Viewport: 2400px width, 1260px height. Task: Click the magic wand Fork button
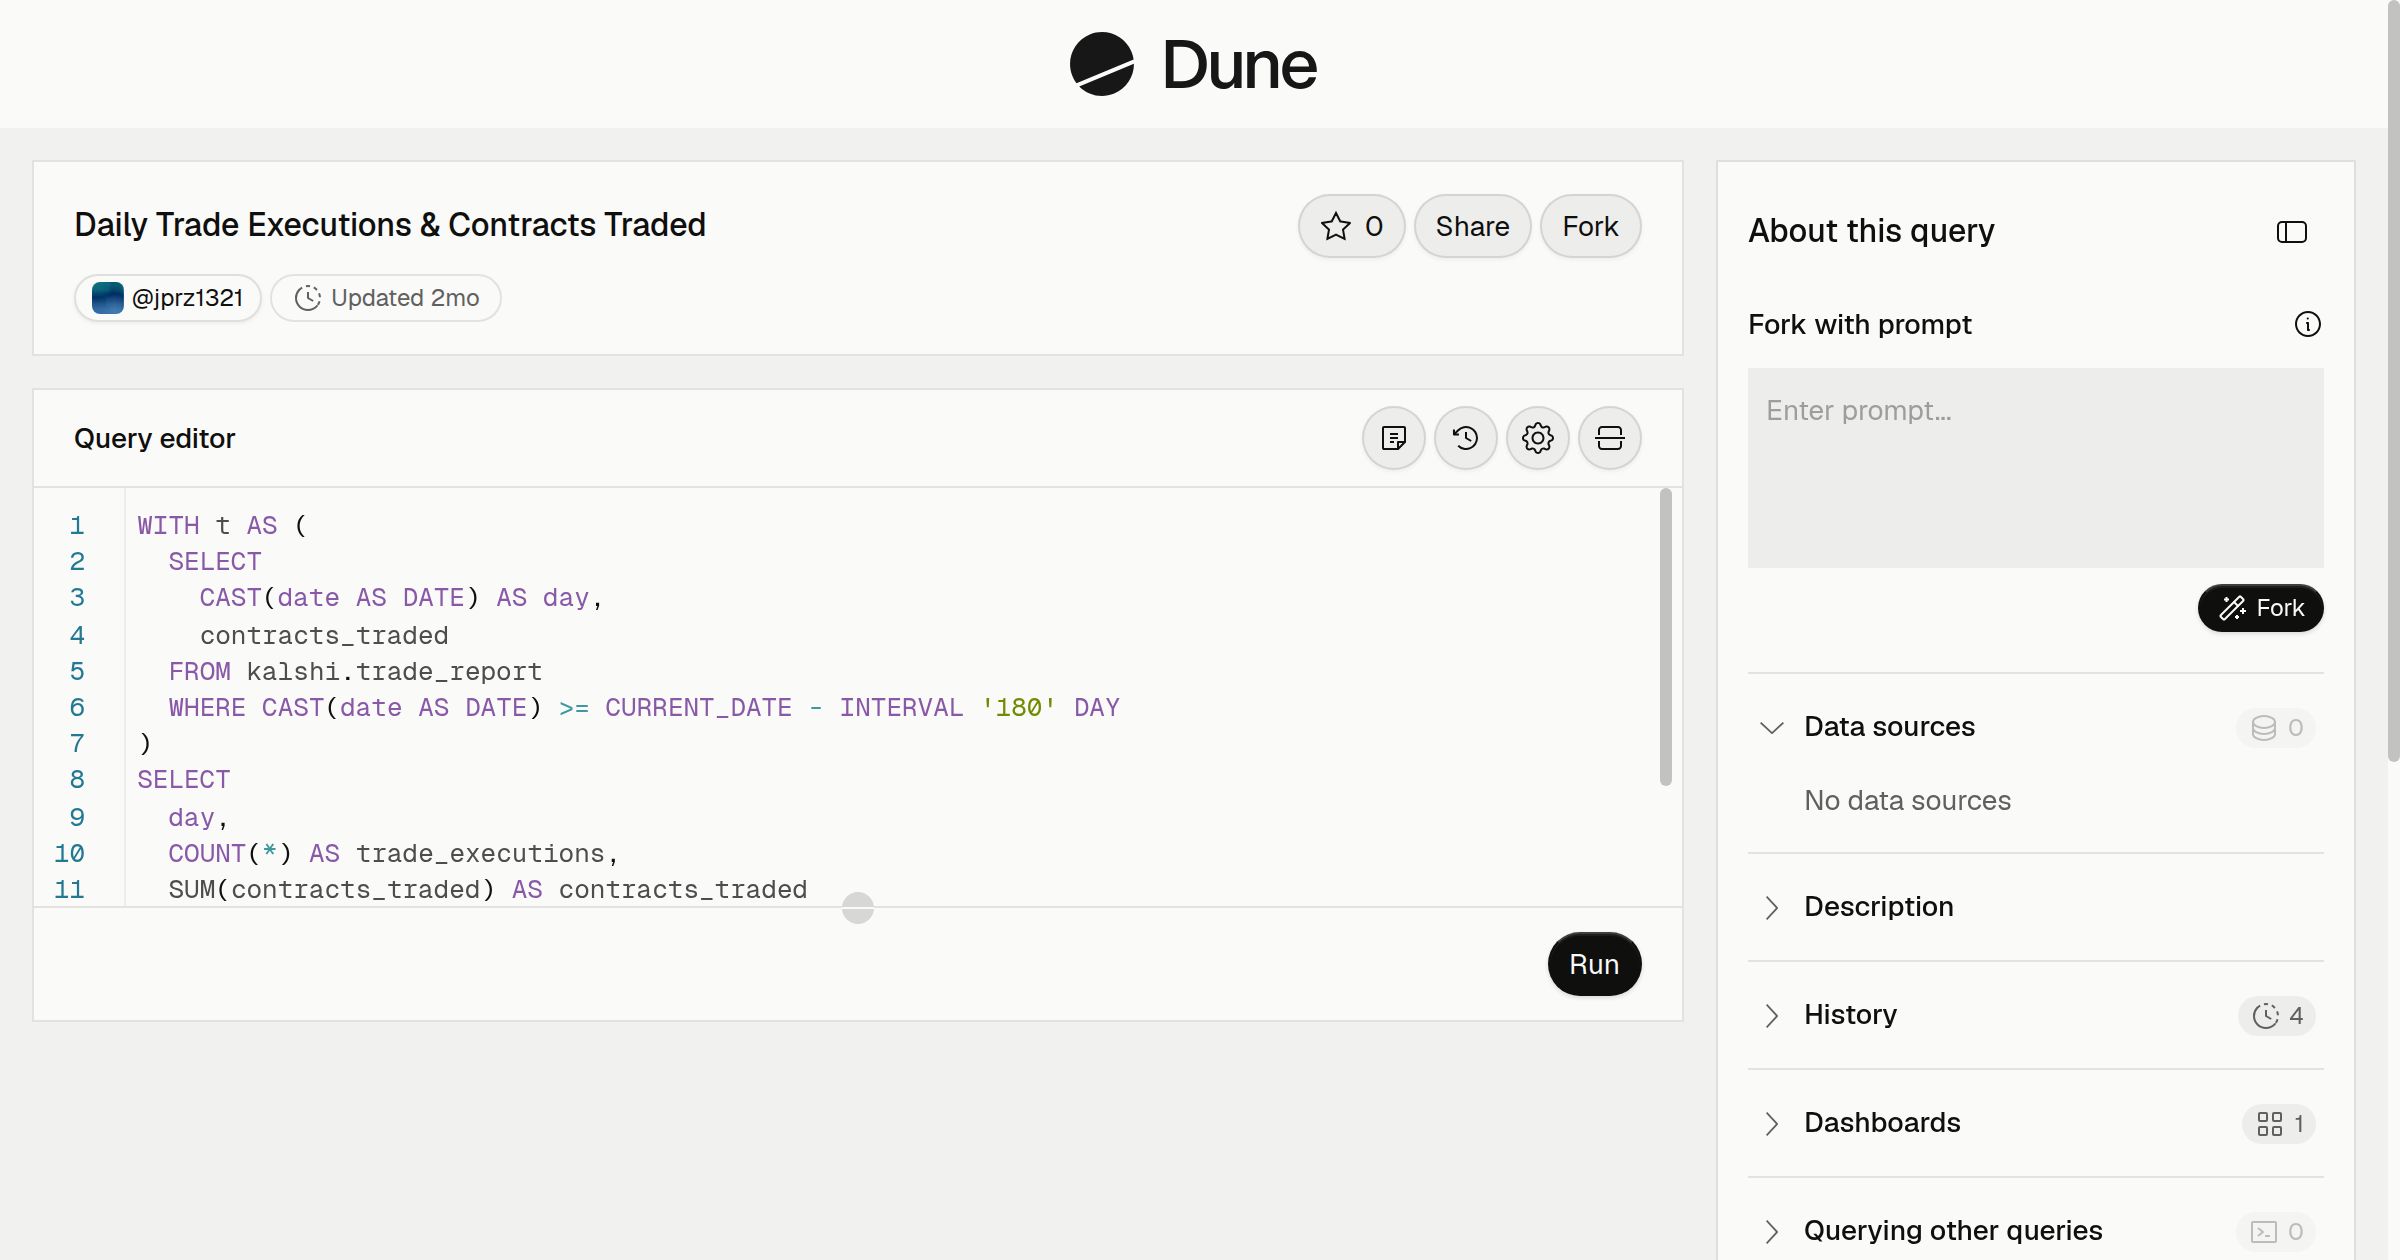tap(2260, 608)
